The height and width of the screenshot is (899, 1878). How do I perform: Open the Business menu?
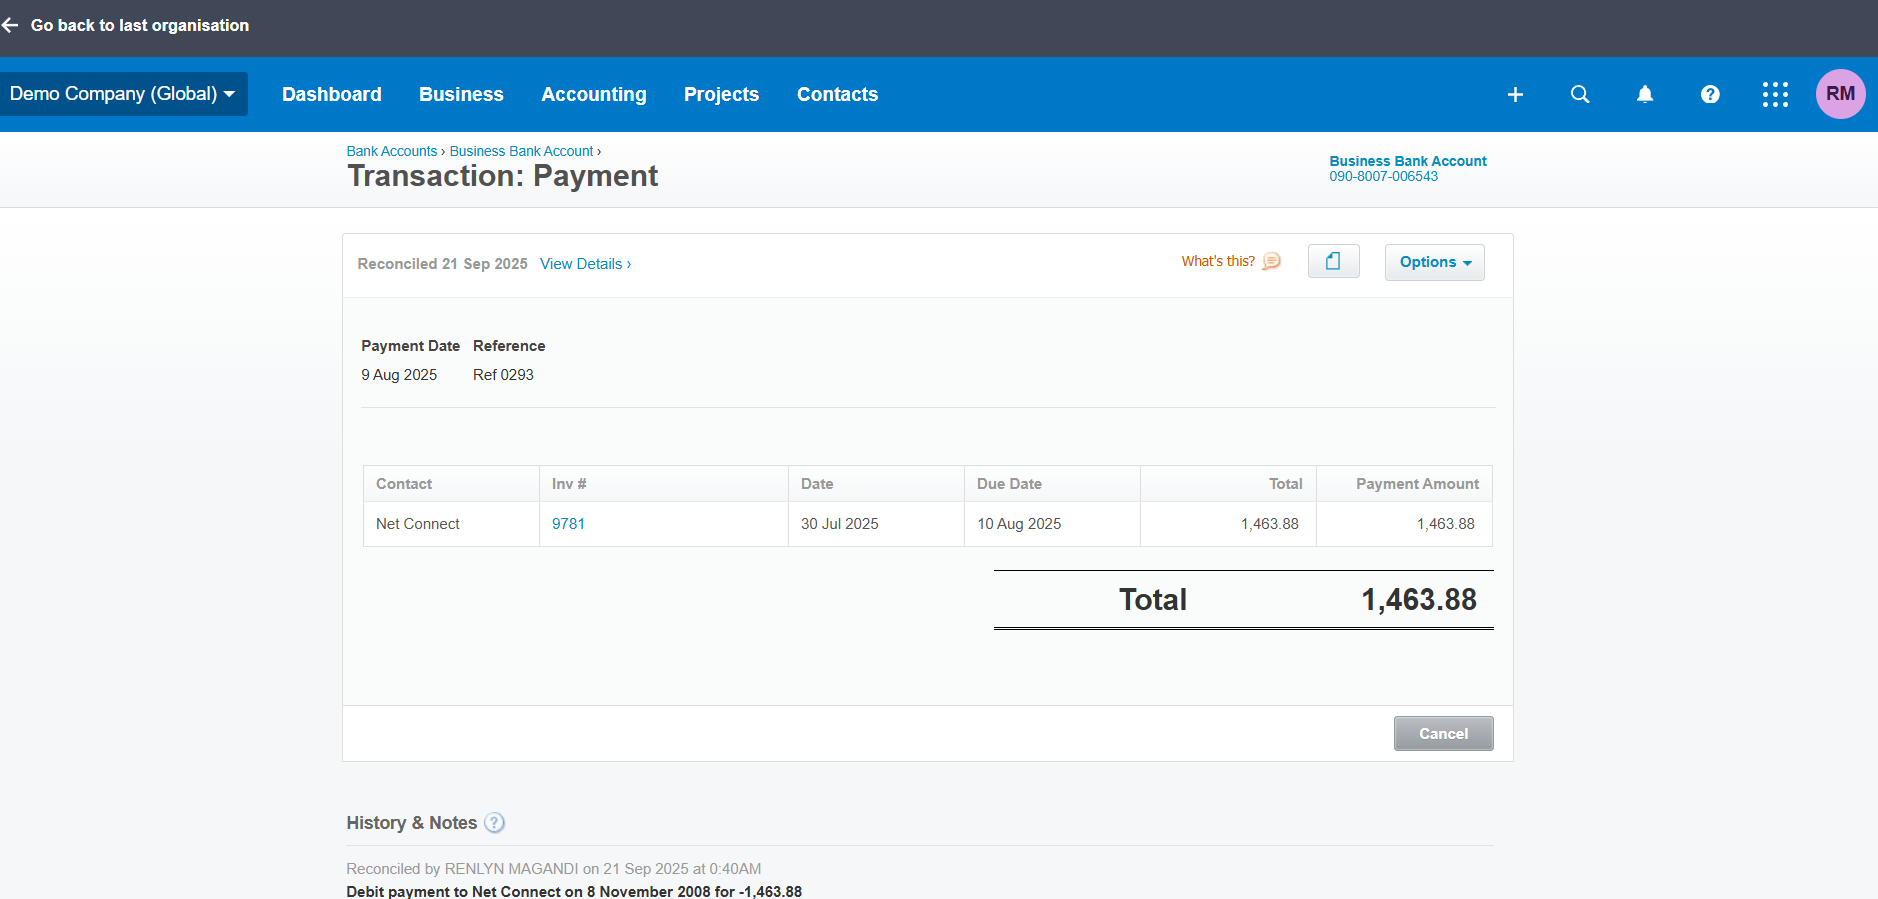(x=461, y=94)
